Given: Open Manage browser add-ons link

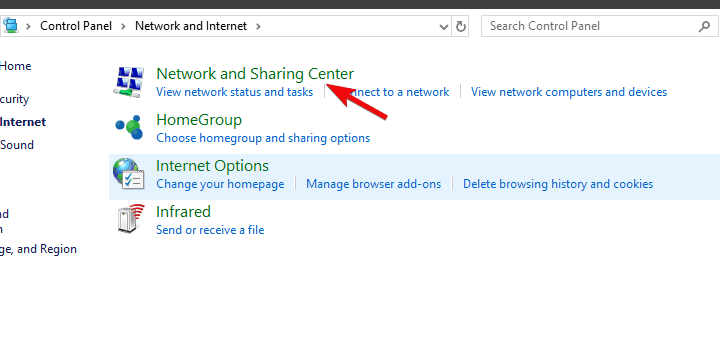Looking at the screenshot, I should tap(373, 184).
